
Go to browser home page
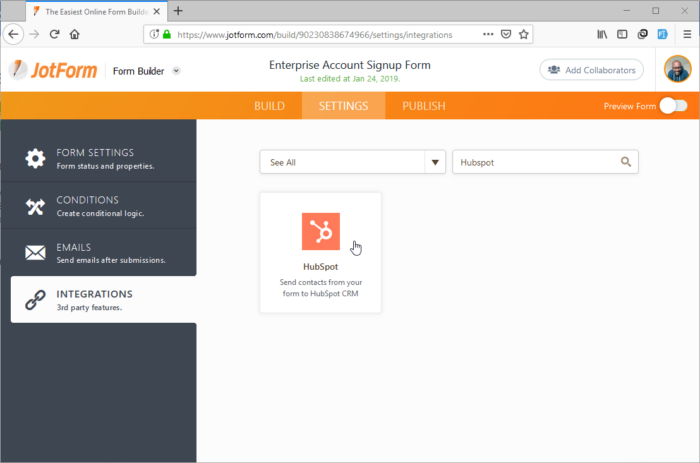click(x=75, y=34)
